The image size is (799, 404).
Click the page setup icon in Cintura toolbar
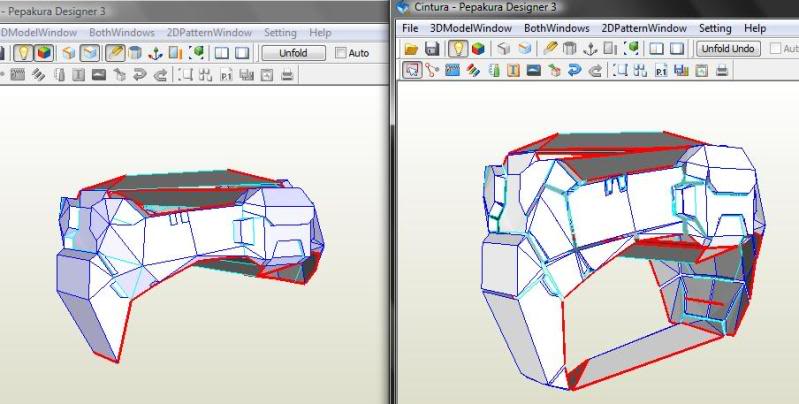702,70
